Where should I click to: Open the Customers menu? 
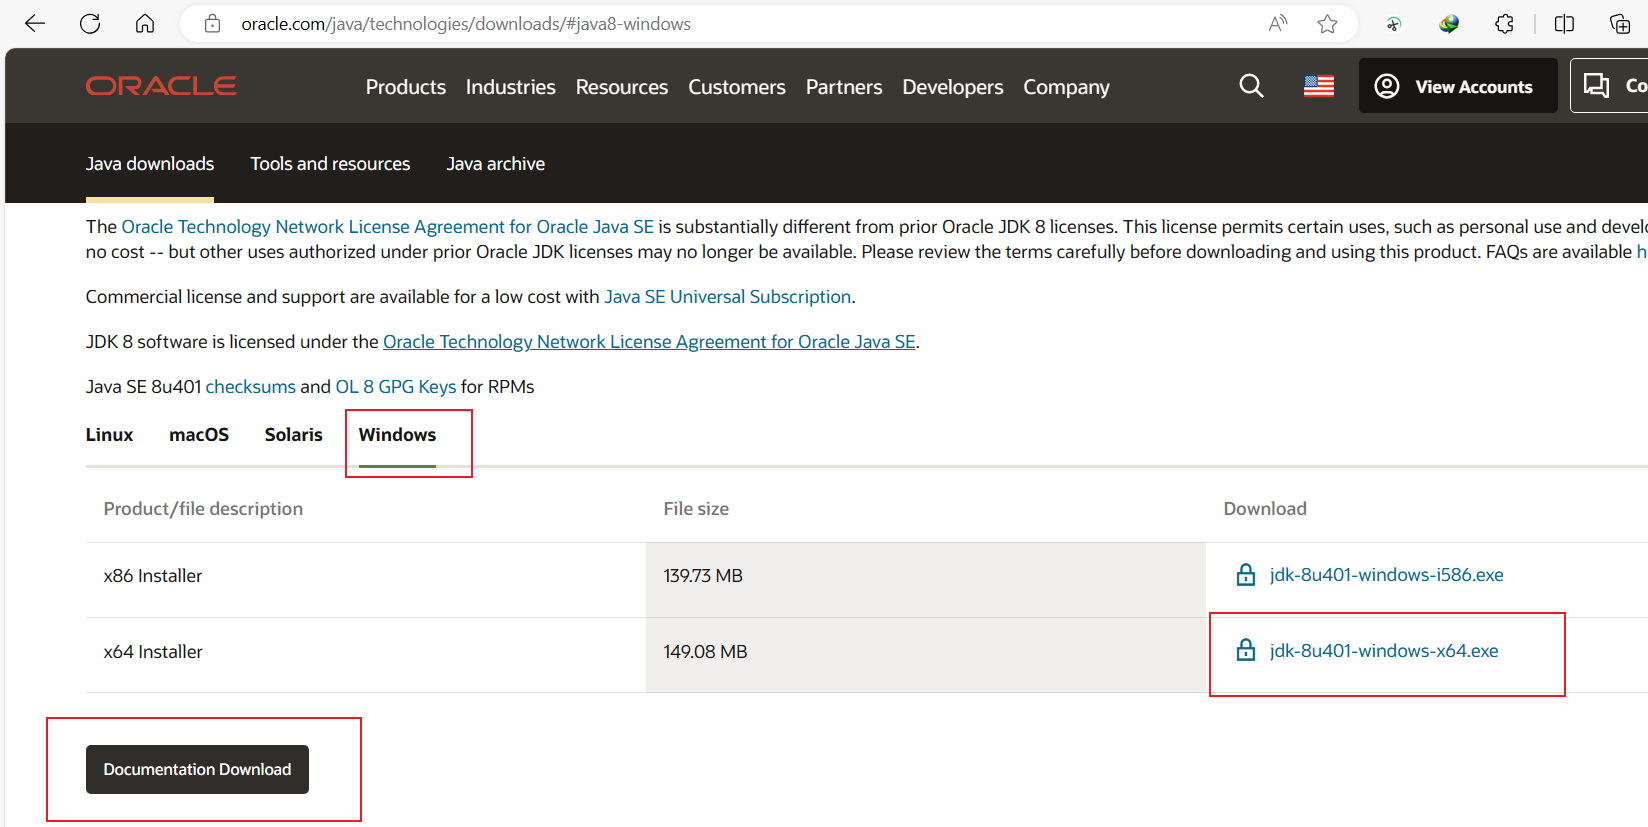point(737,87)
